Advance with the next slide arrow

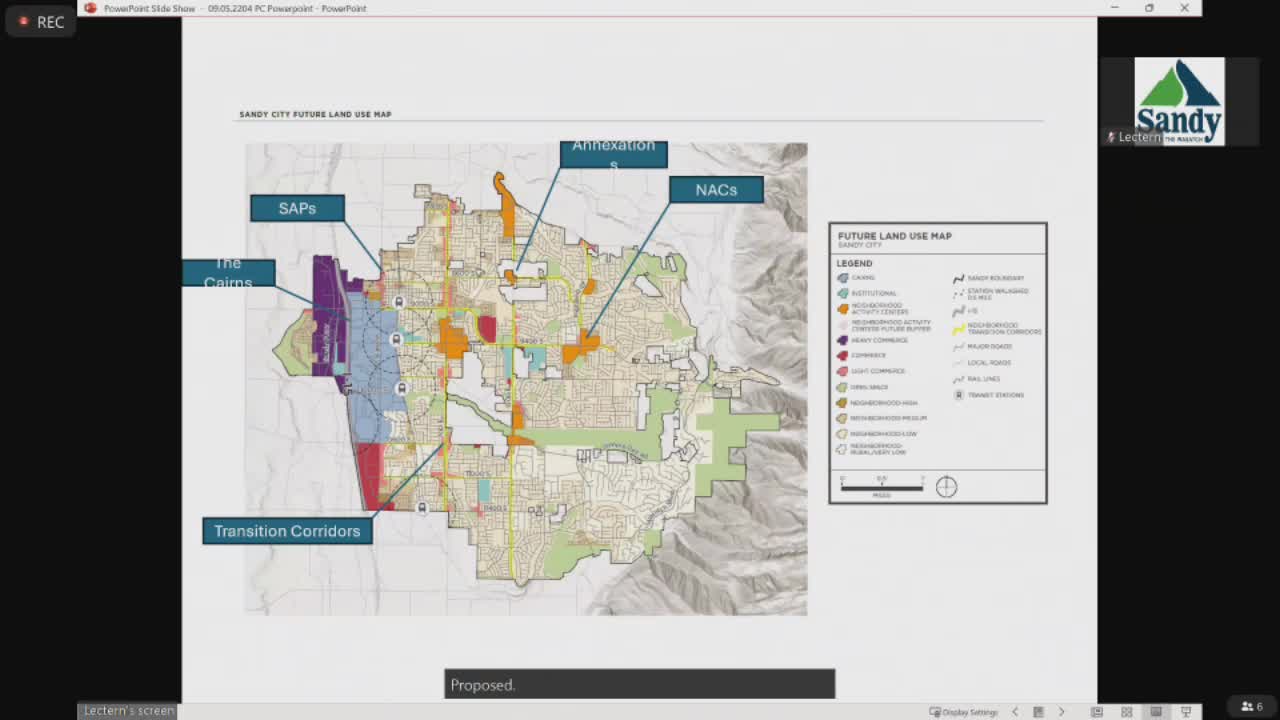1062,711
